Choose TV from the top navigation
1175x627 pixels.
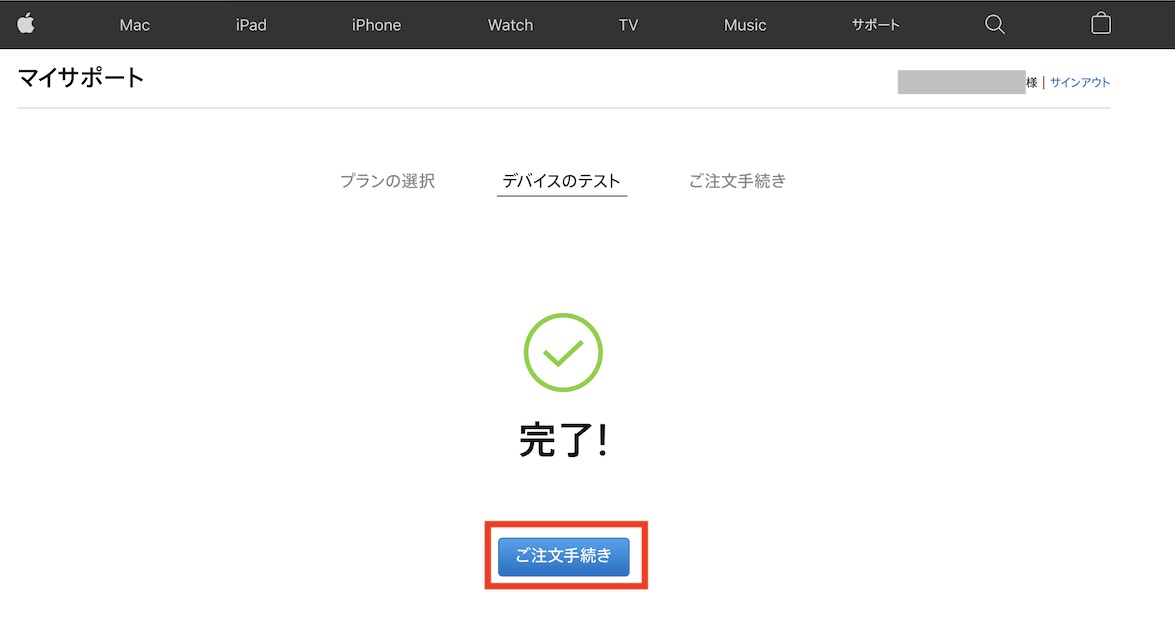pos(628,25)
